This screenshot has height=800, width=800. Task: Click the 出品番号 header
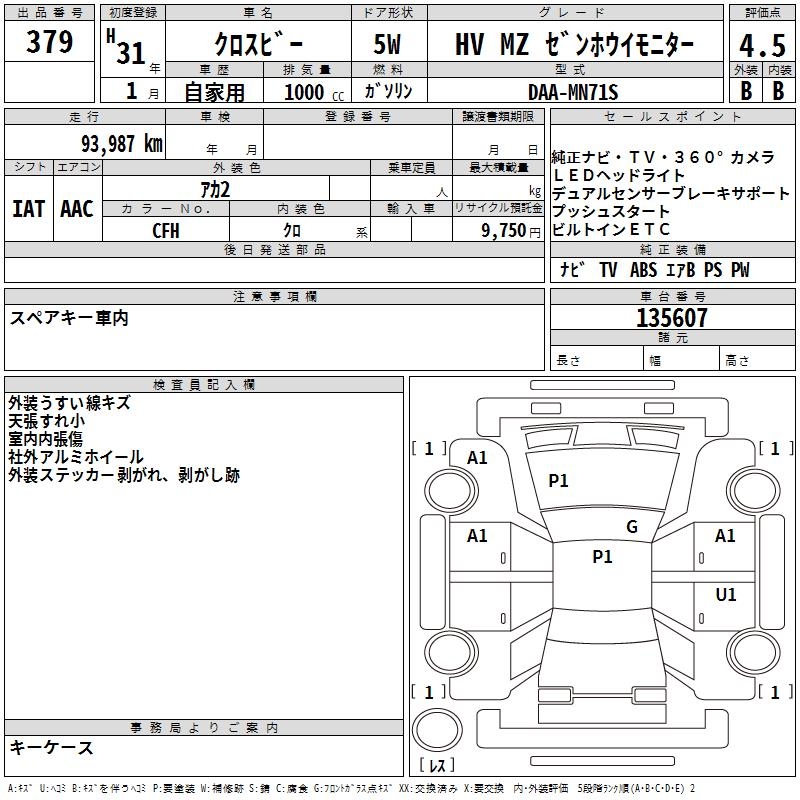[49, 13]
